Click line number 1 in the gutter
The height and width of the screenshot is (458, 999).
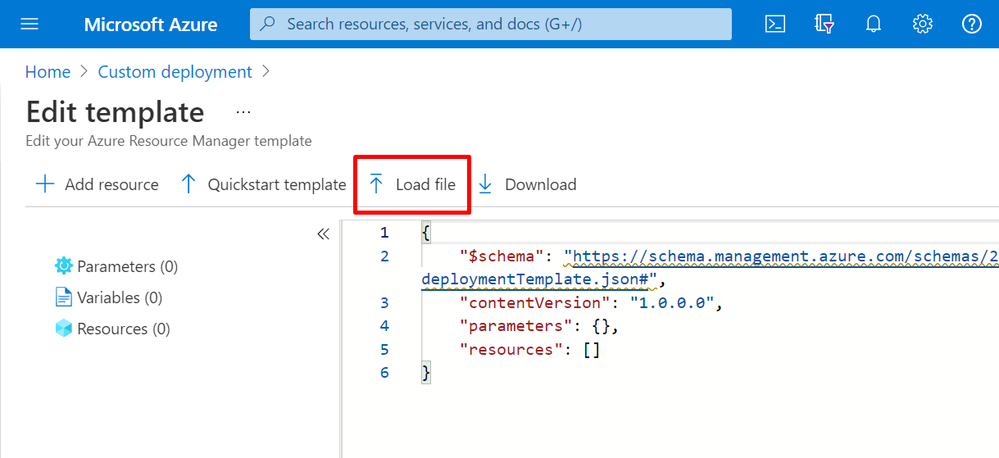pos(384,233)
